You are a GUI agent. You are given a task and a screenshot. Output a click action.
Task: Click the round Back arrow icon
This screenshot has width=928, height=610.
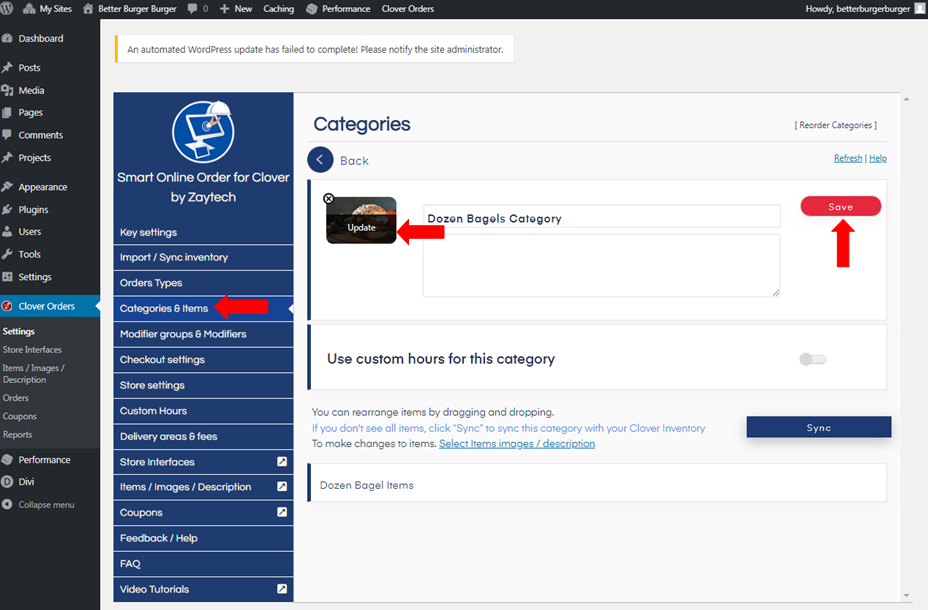pyautogui.click(x=320, y=160)
